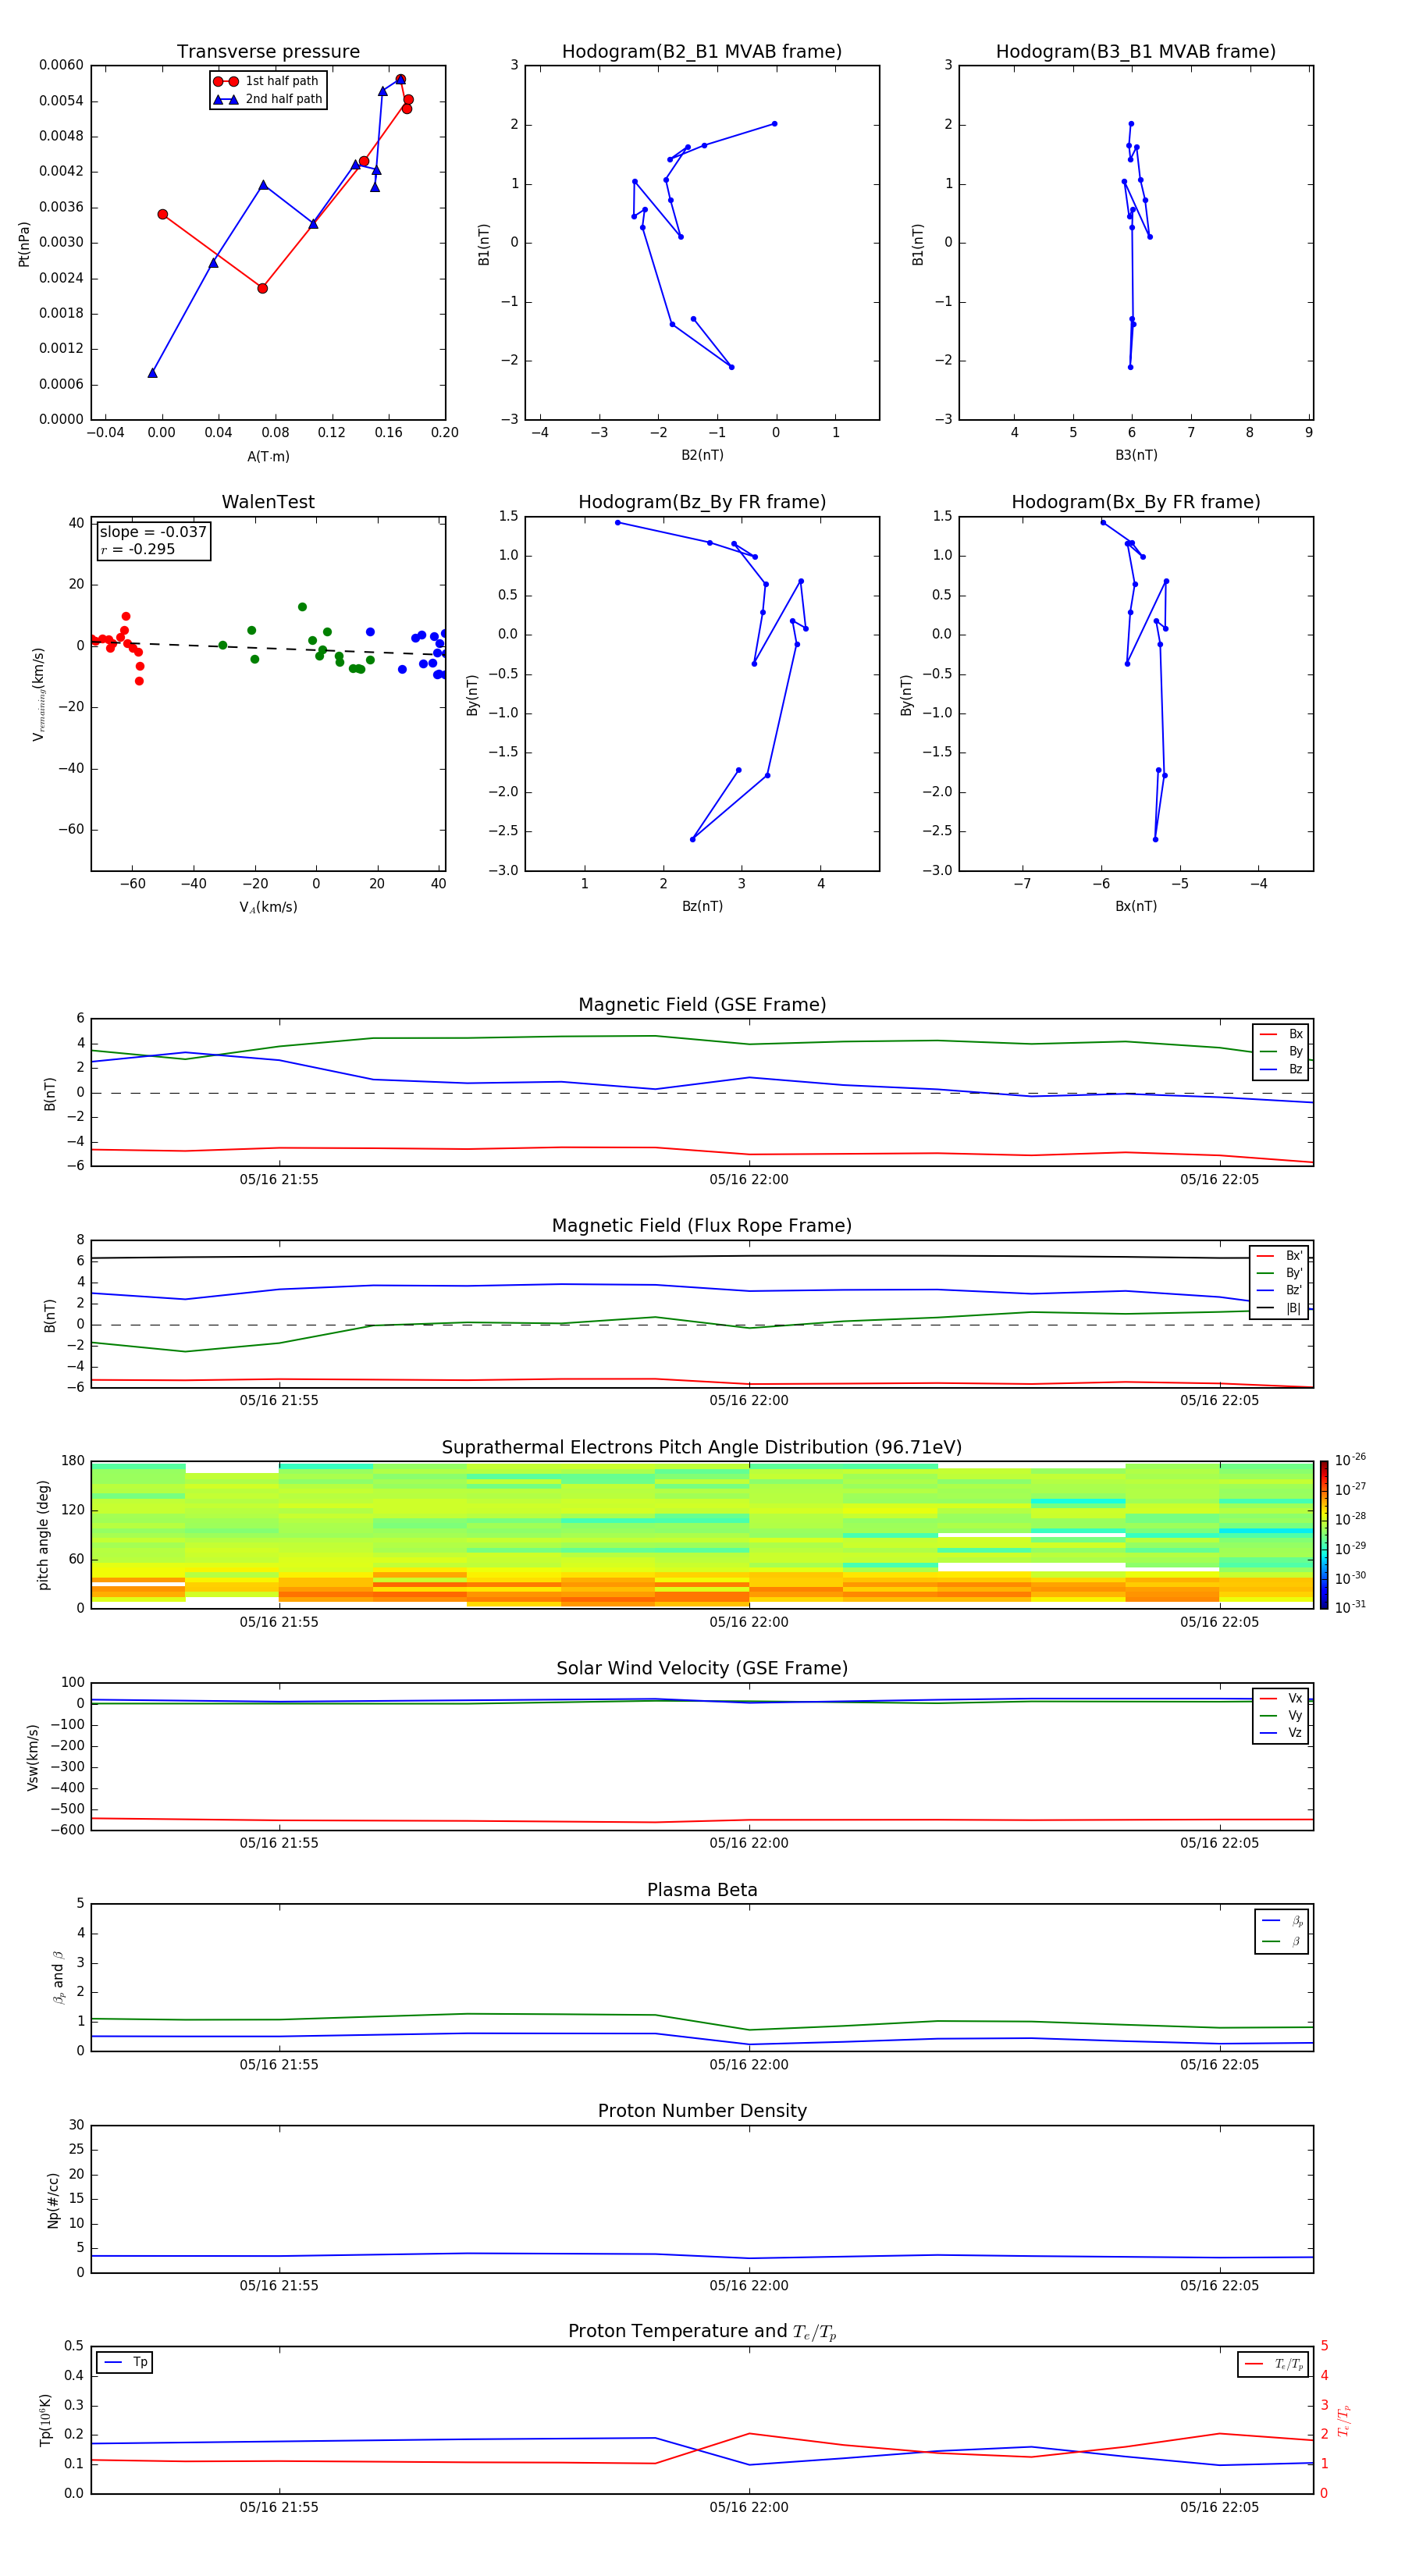Click '05/16 22:00' tick under GSE magnetic field
The image size is (1405, 2576).
pyautogui.click(x=749, y=1180)
